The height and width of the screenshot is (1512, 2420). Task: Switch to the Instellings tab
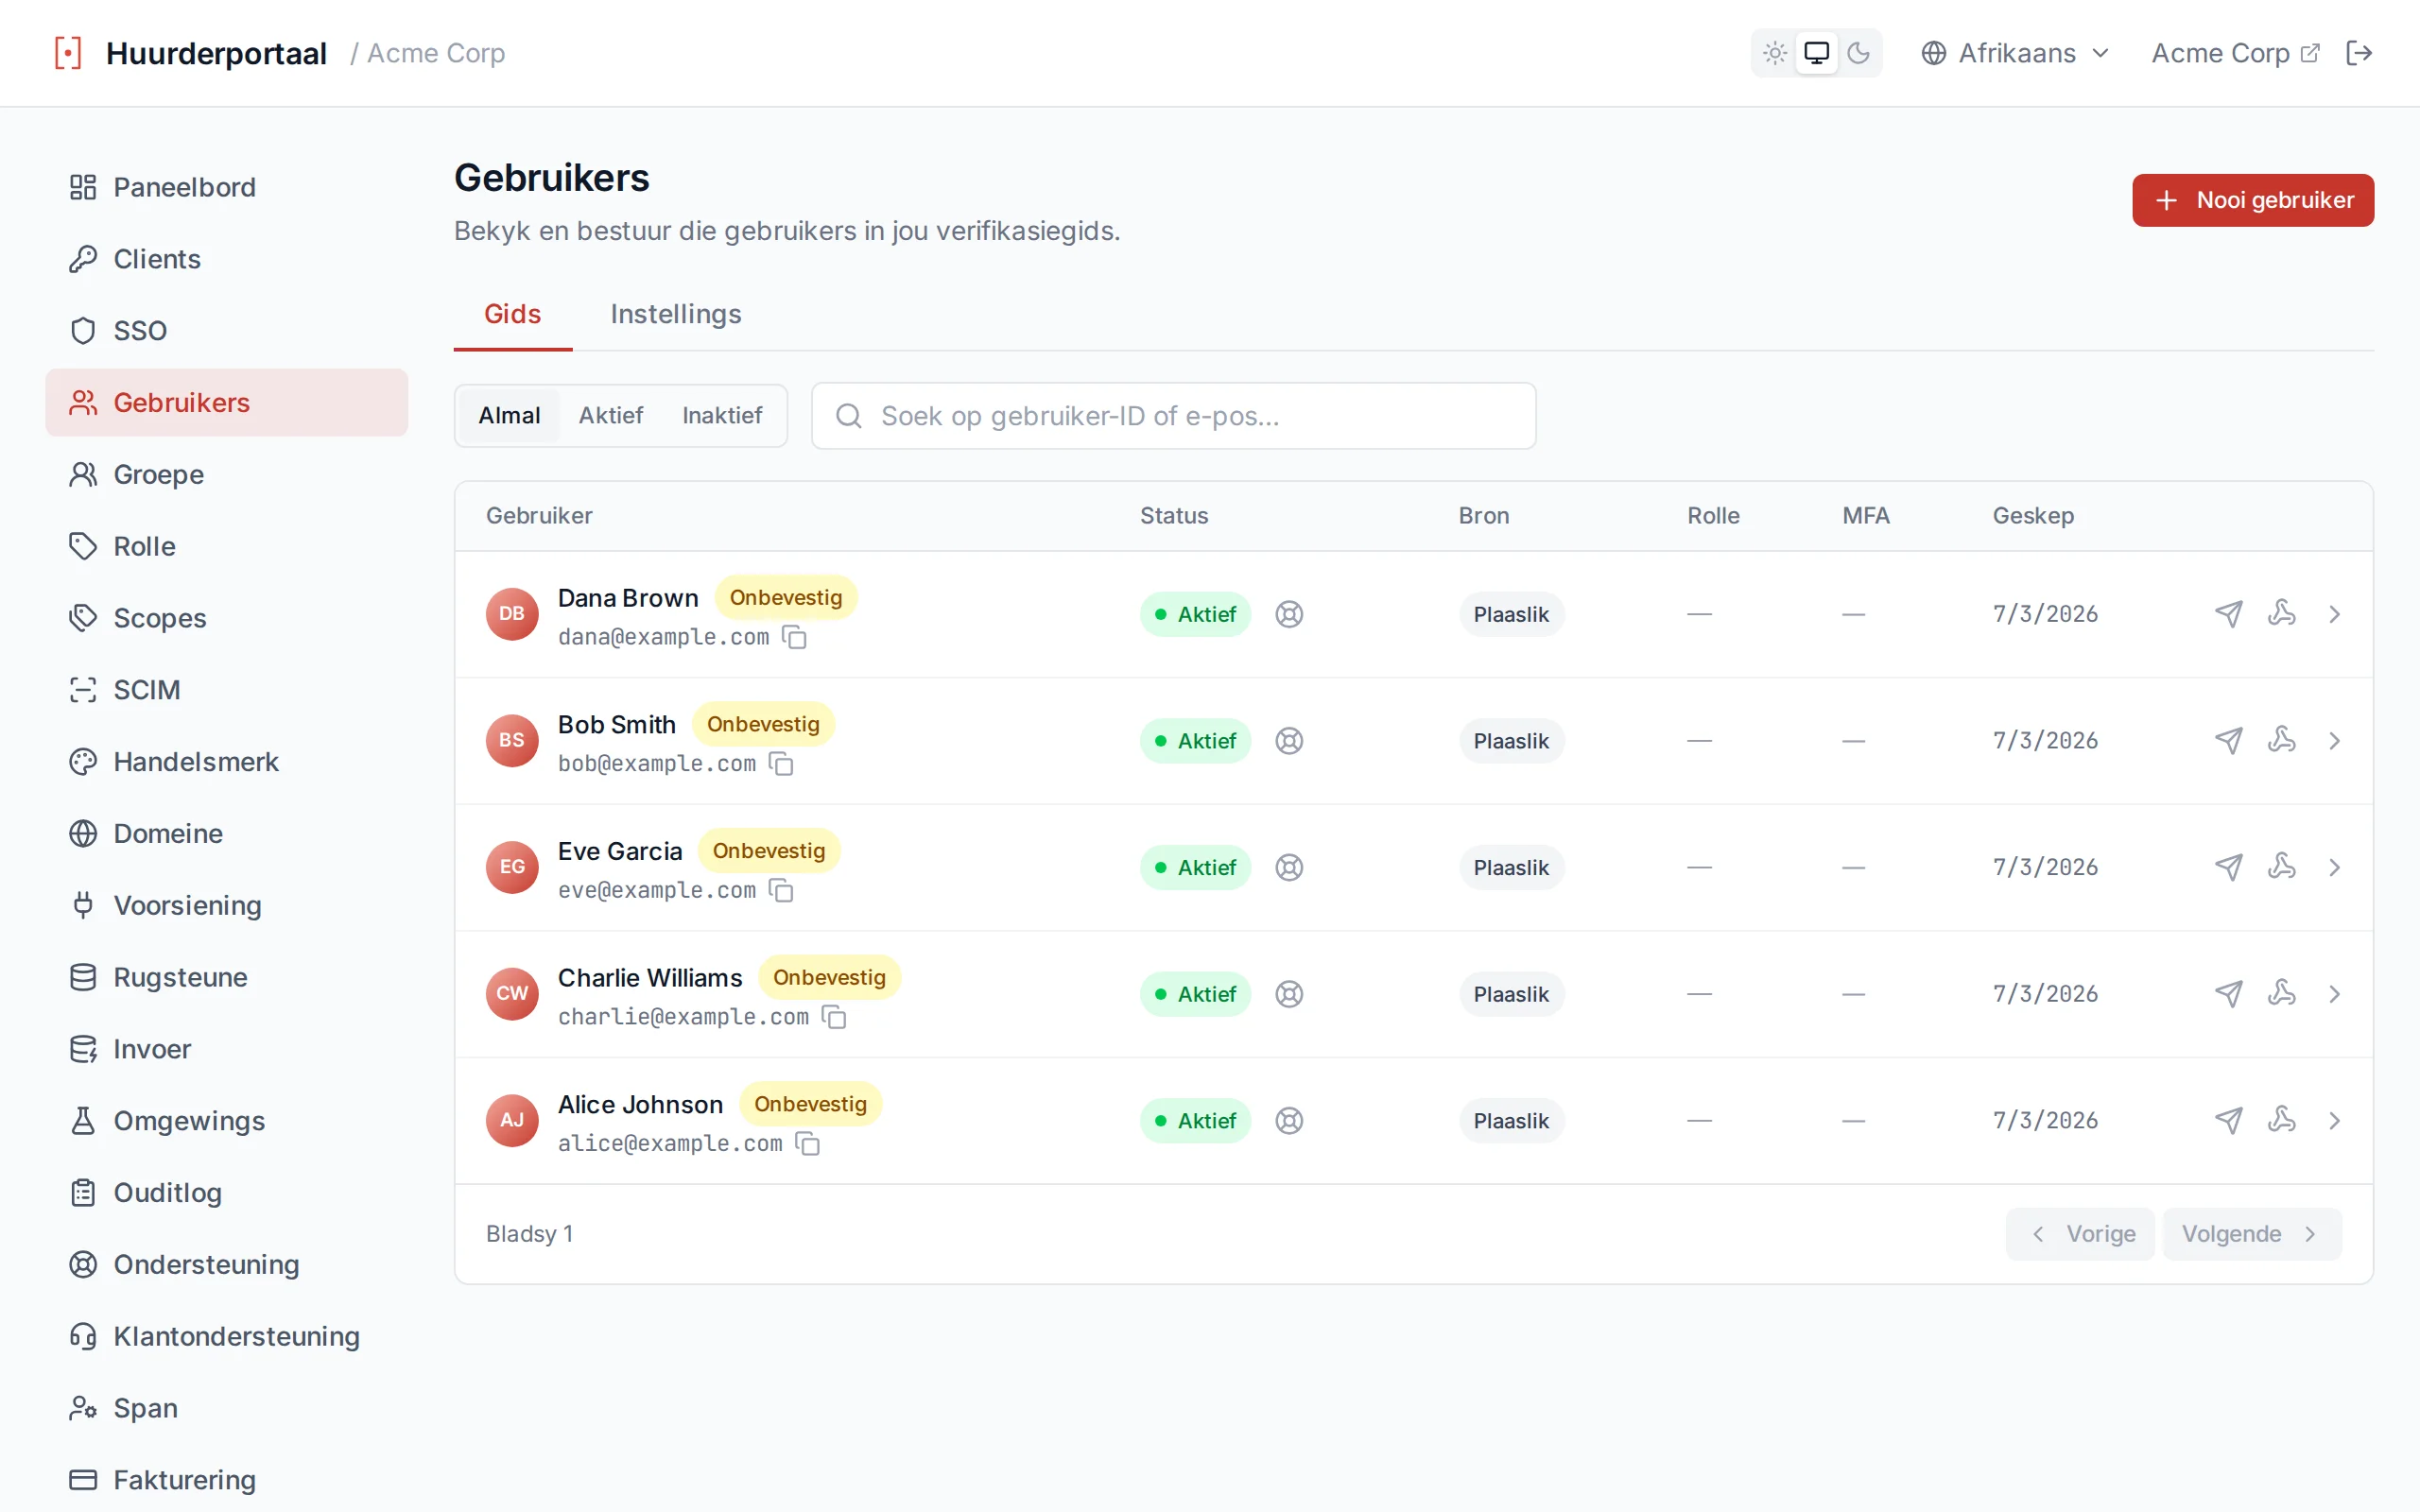point(676,314)
